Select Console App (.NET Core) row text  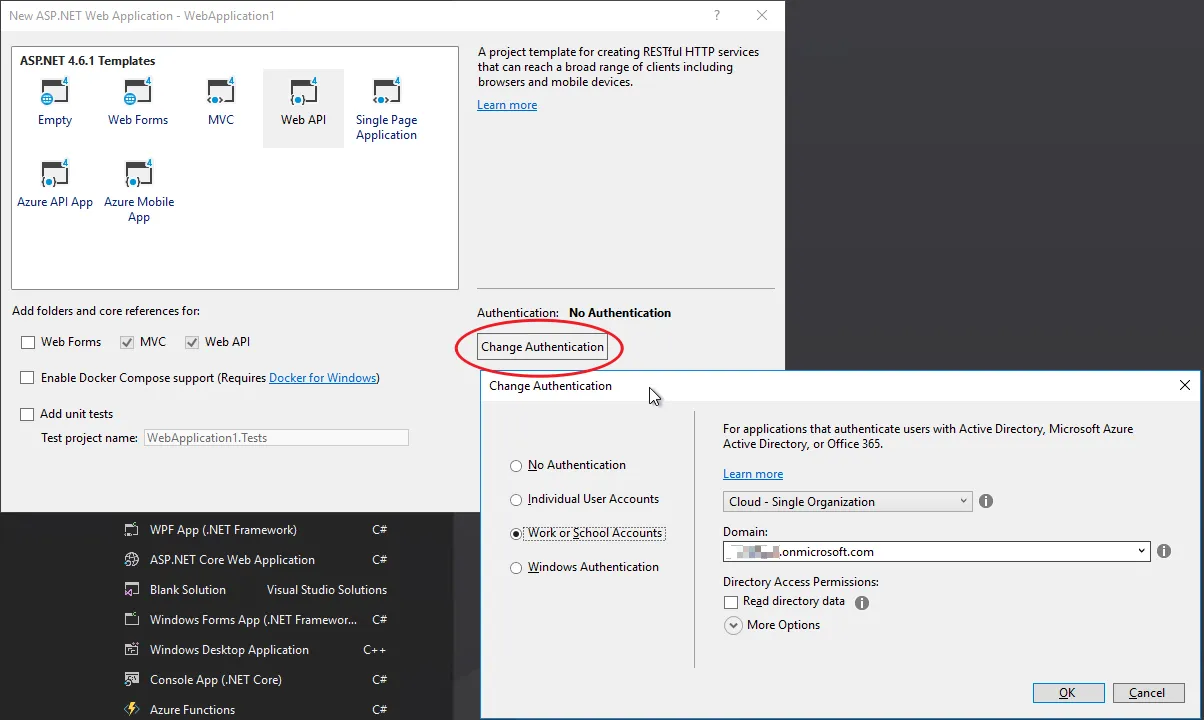(x=216, y=680)
